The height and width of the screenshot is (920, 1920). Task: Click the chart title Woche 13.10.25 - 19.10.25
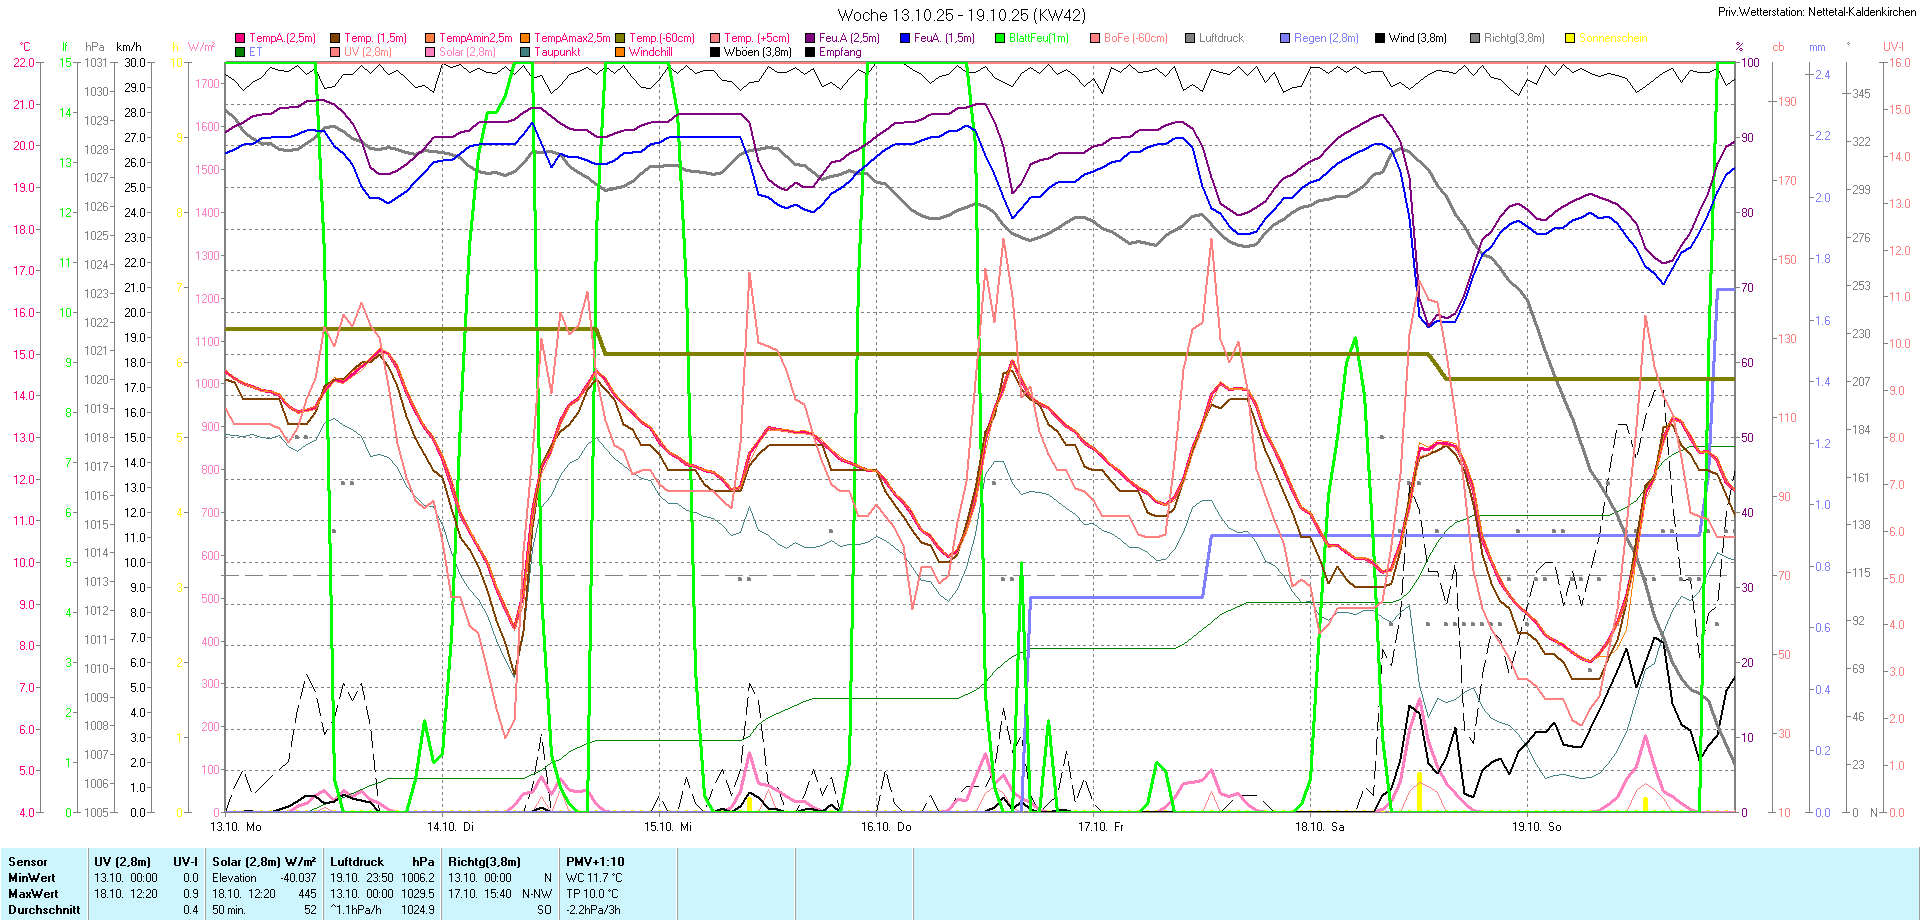(x=961, y=15)
